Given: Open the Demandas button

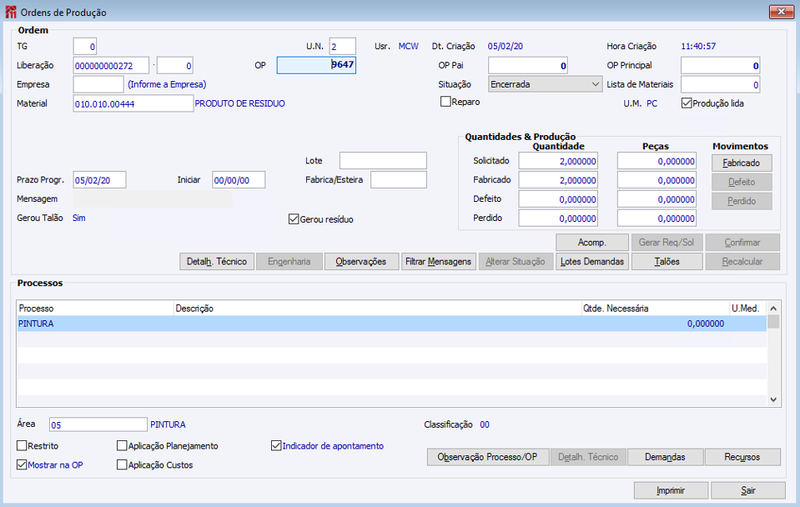Looking at the screenshot, I should coord(665,457).
